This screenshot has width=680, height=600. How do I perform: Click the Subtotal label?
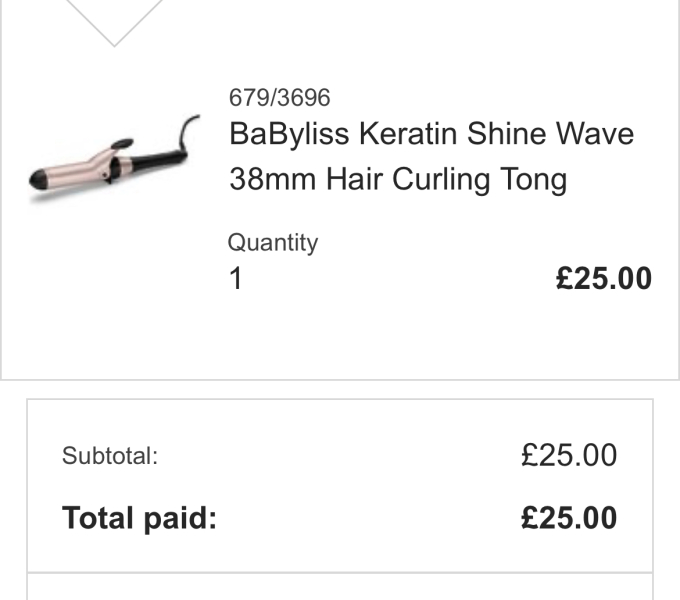click(x=110, y=457)
